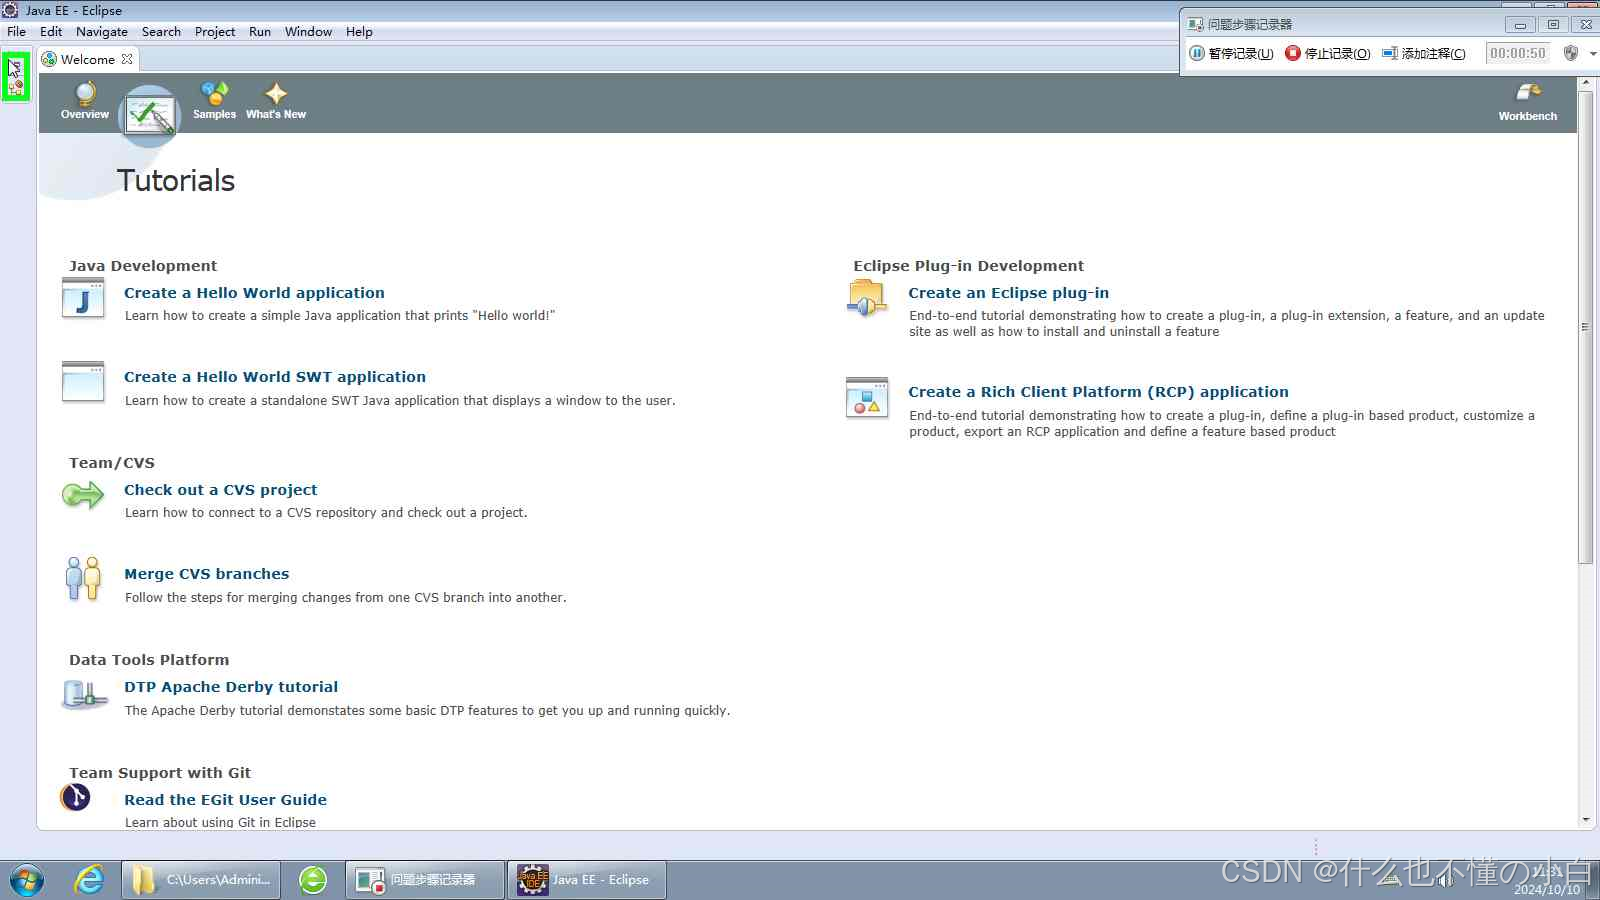Click the scrollbar up arrow on Welcome page
This screenshot has height=900, width=1600.
1585,83
